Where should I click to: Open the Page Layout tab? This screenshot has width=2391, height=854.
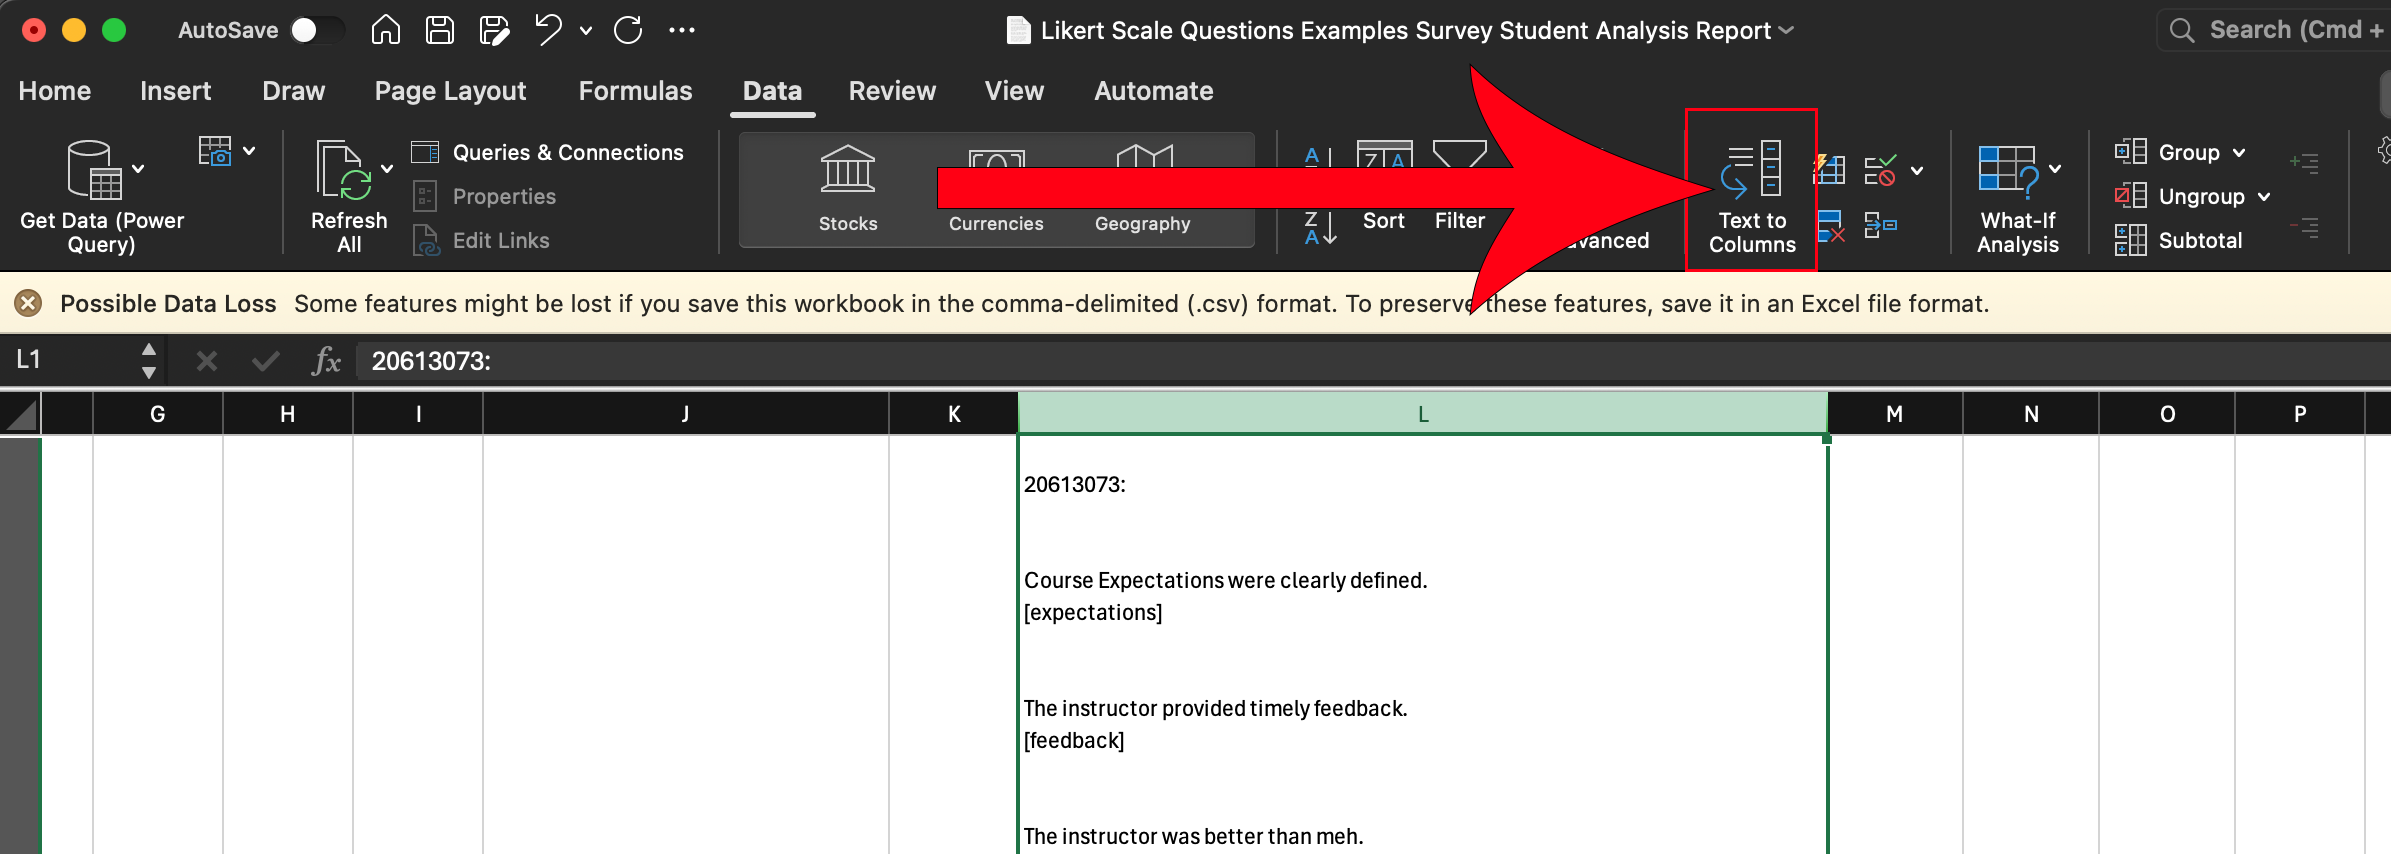pyautogui.click(x=450, y=91)
